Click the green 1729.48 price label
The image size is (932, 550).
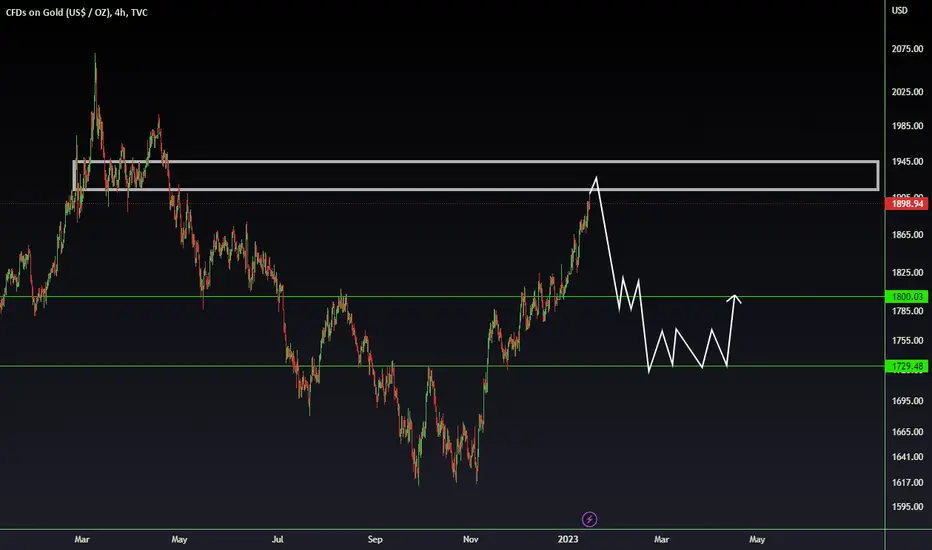click(x=906, y=366)
